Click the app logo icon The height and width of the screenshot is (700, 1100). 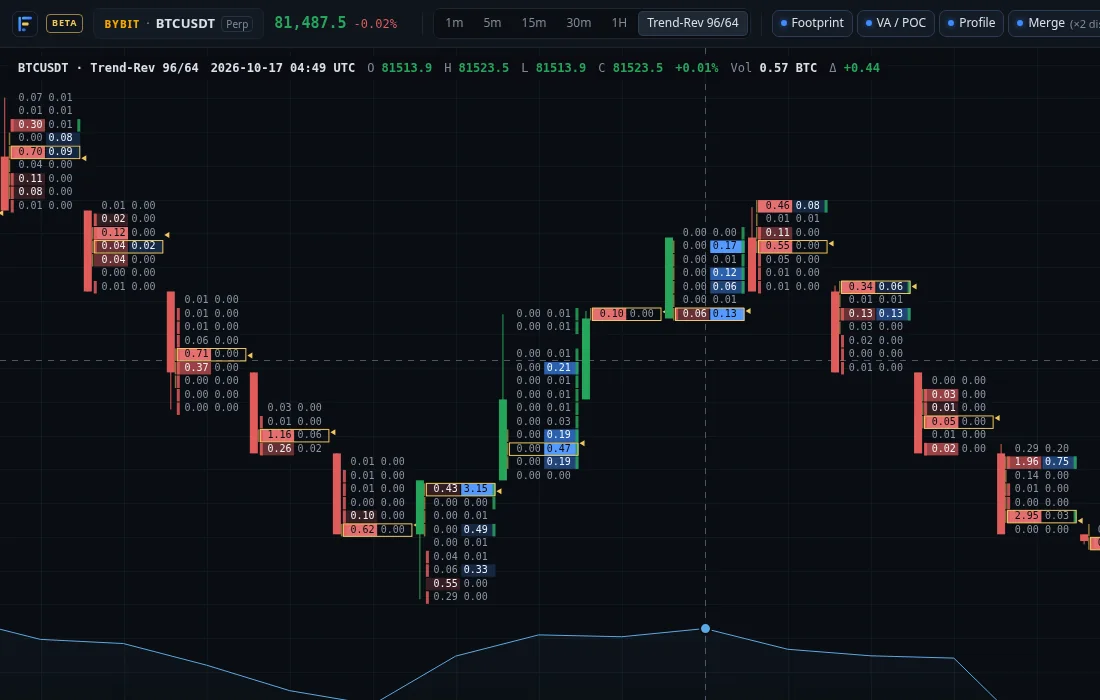click(25, 23)
